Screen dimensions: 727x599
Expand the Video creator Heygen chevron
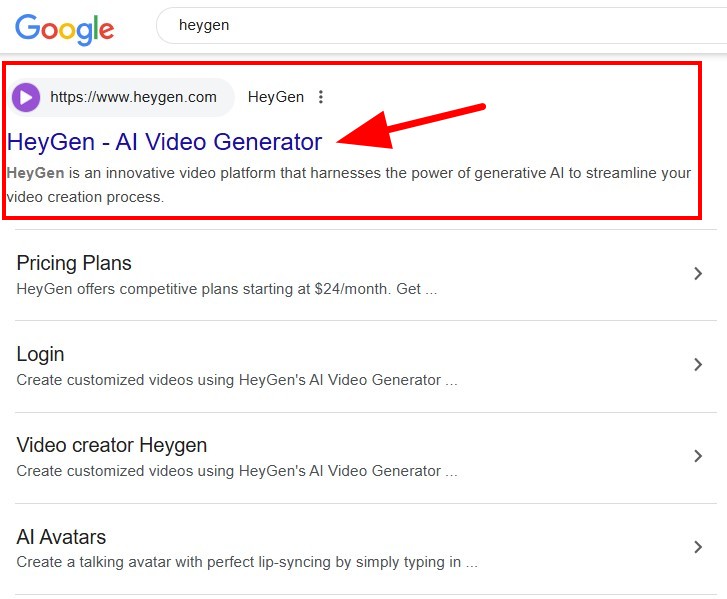[x=698, y=456]
